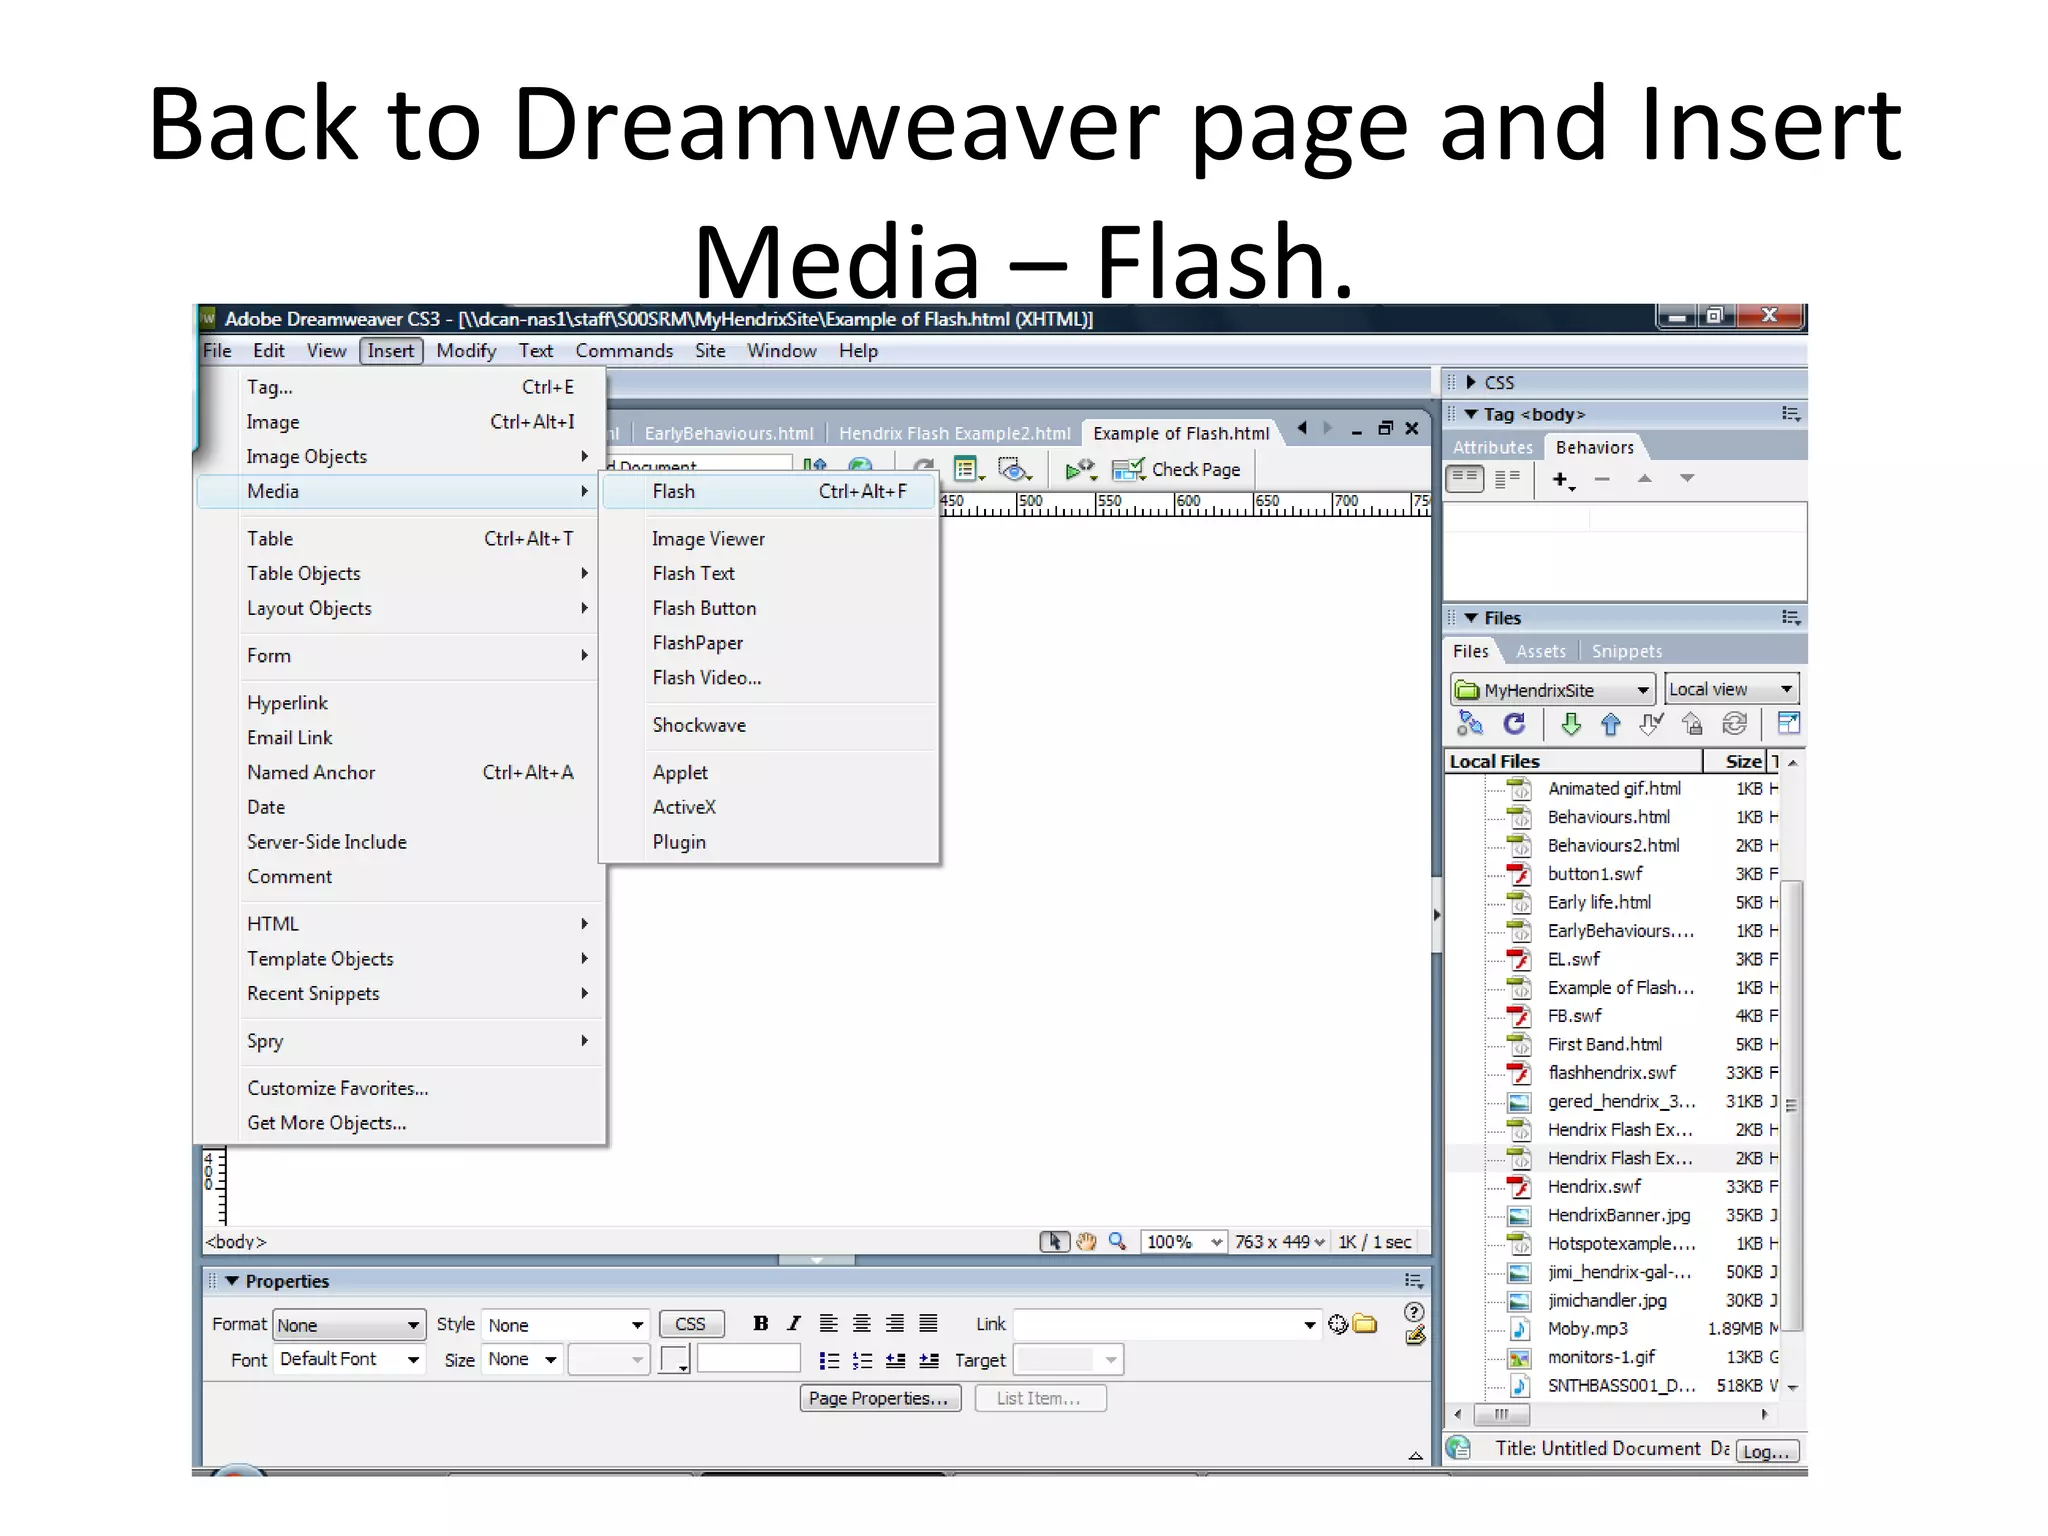This screenshot has width=2048, height=1536.
Task: Select the Zoom magnifier tool
Action: [1118, 1242]
